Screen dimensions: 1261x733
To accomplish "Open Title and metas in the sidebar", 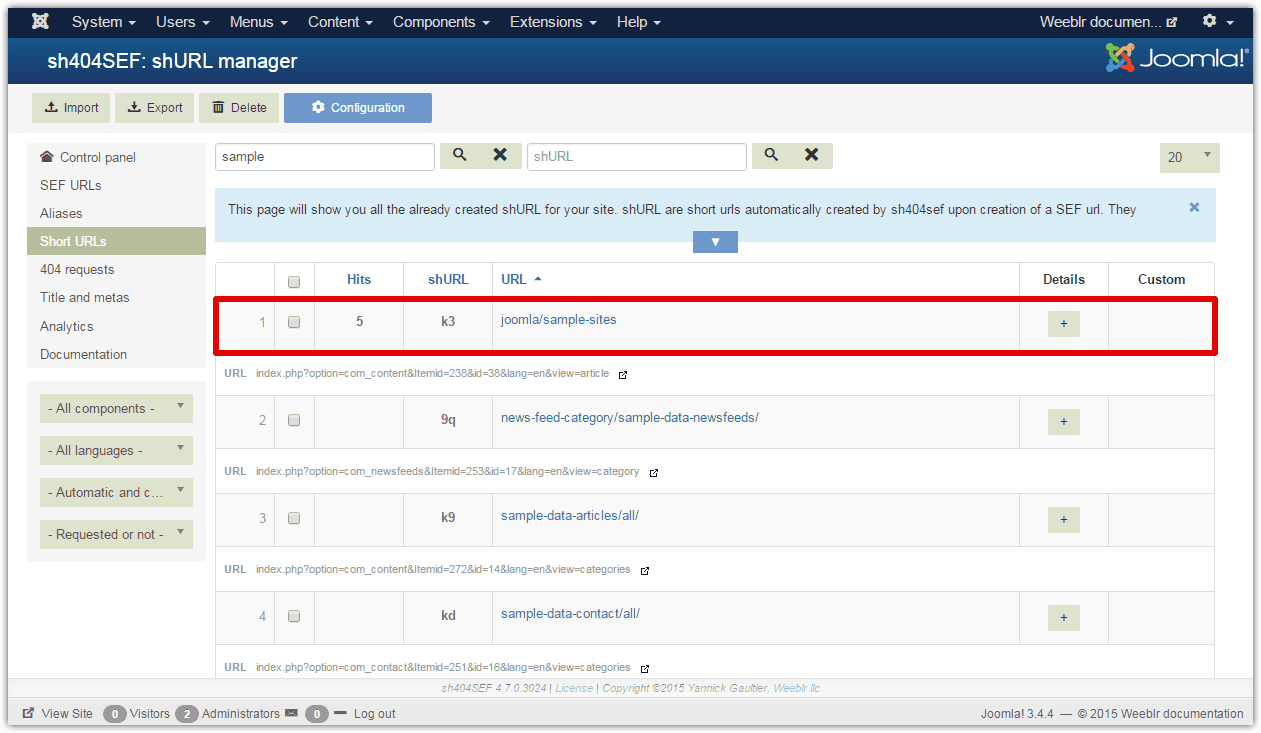I will click(x=116, y=297).
